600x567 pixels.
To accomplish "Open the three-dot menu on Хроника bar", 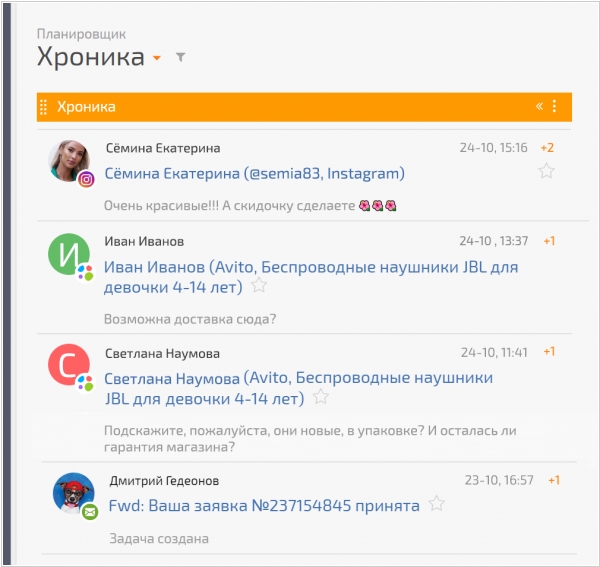I will [554, 106].
